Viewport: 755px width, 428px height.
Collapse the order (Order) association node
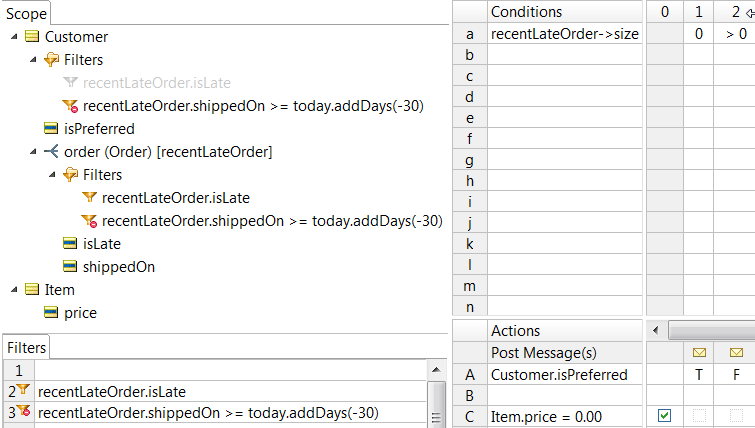(33, 152)
